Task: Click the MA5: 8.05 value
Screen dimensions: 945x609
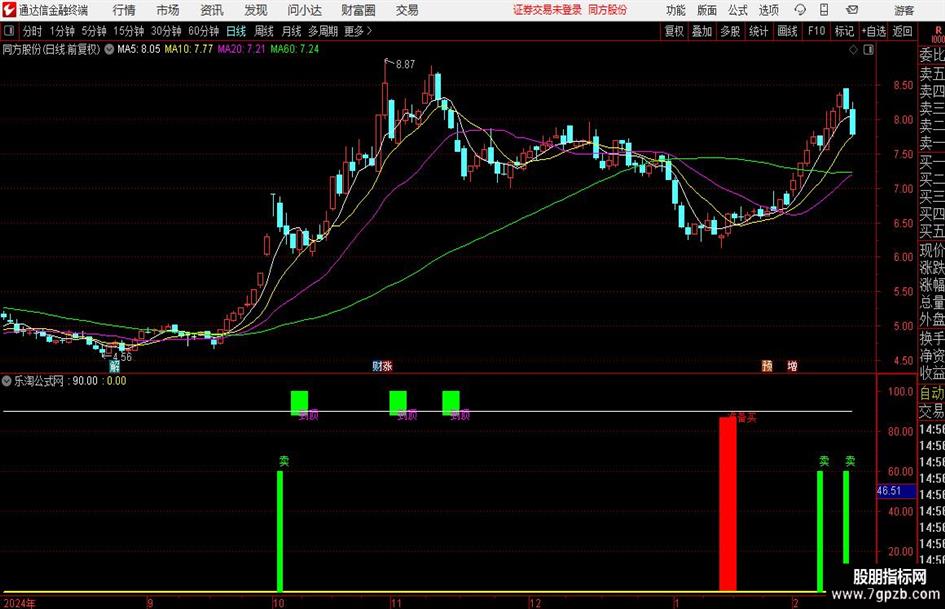Action: (139, 49)
